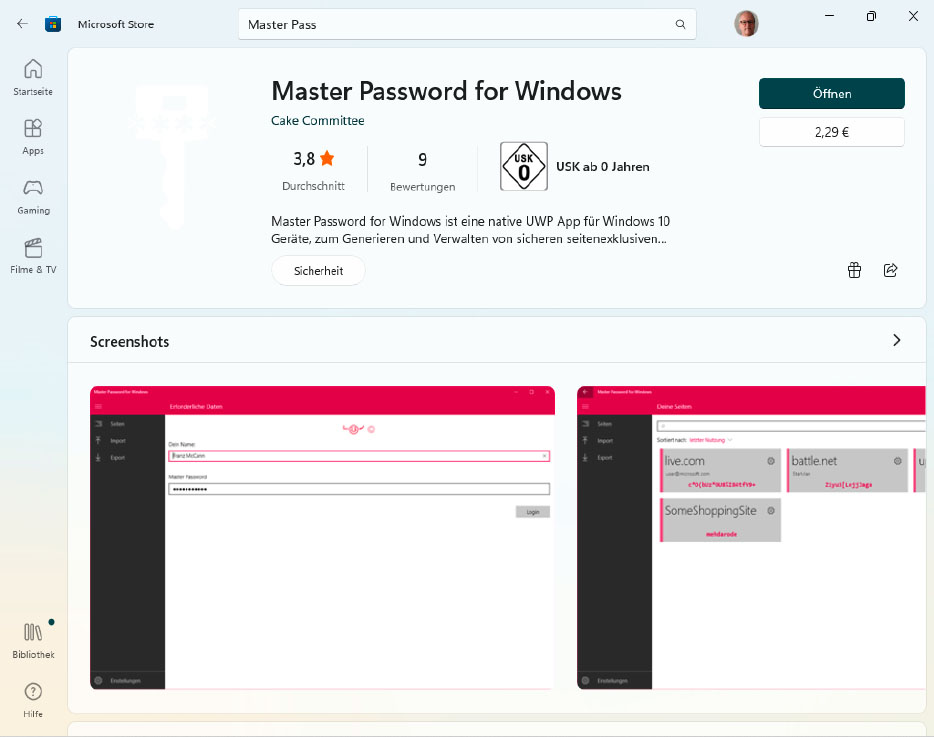The image size is (934, 737).
Task: Click the Master Password key app logo
Action: tap(173, 156)
